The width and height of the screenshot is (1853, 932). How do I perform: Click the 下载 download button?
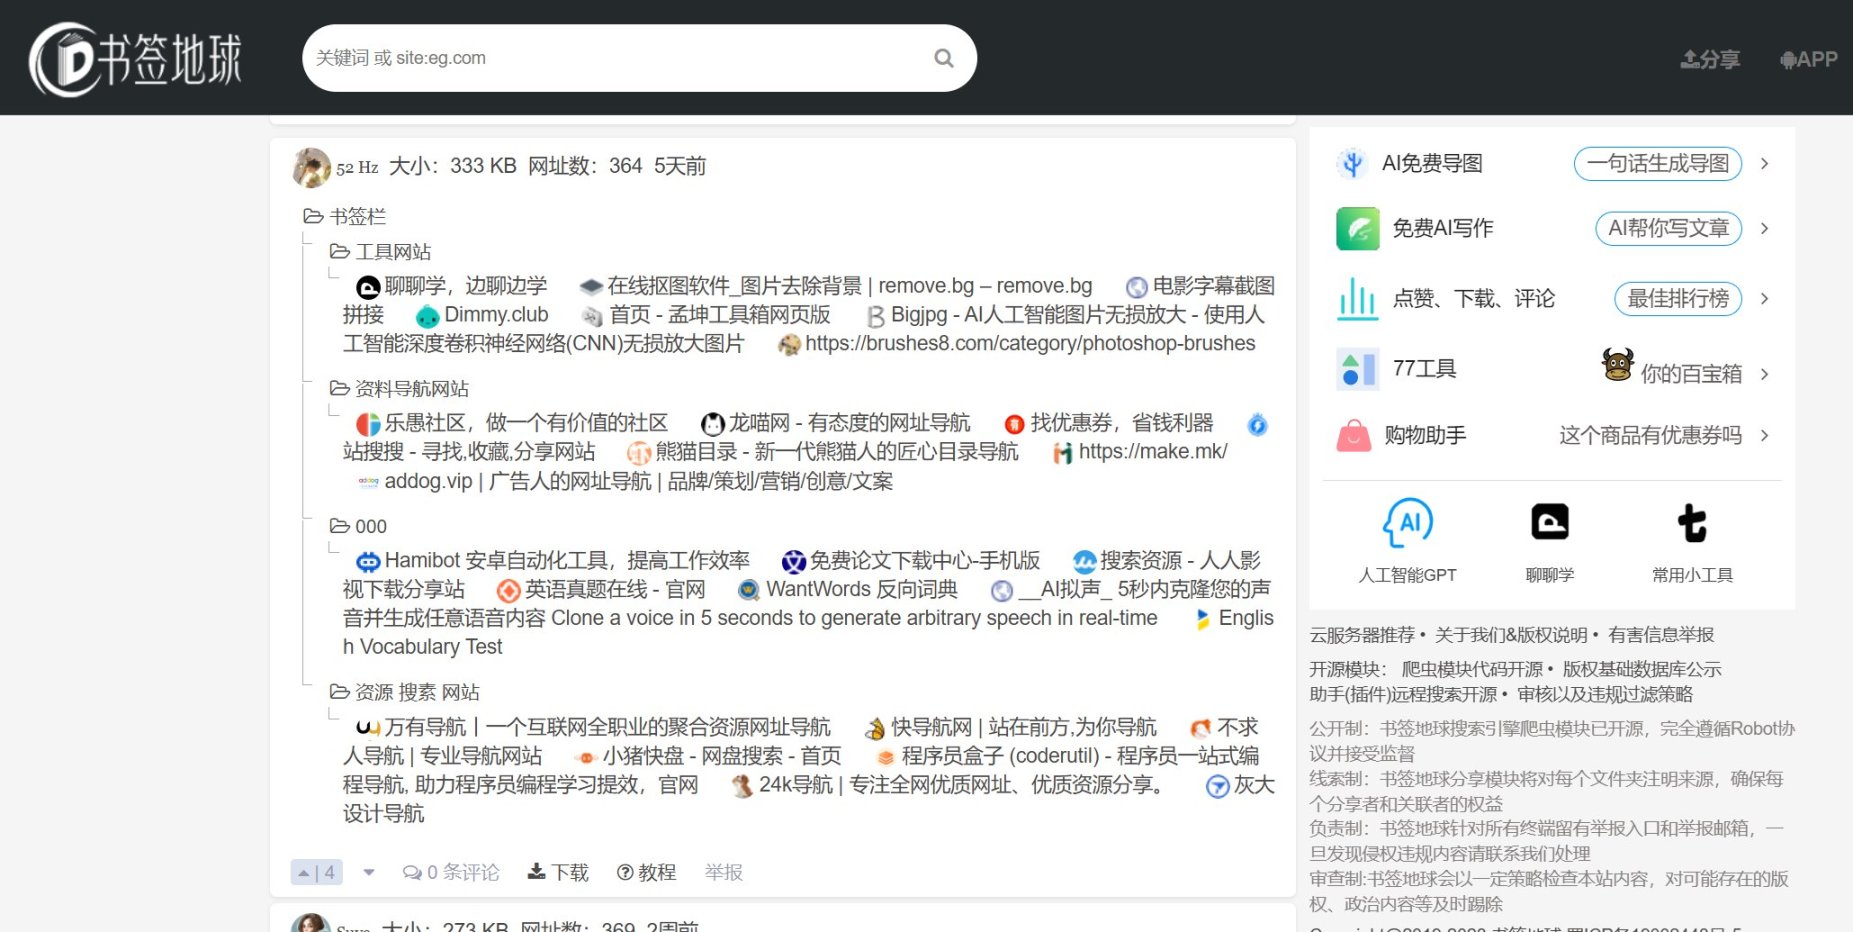pos(558,872)
